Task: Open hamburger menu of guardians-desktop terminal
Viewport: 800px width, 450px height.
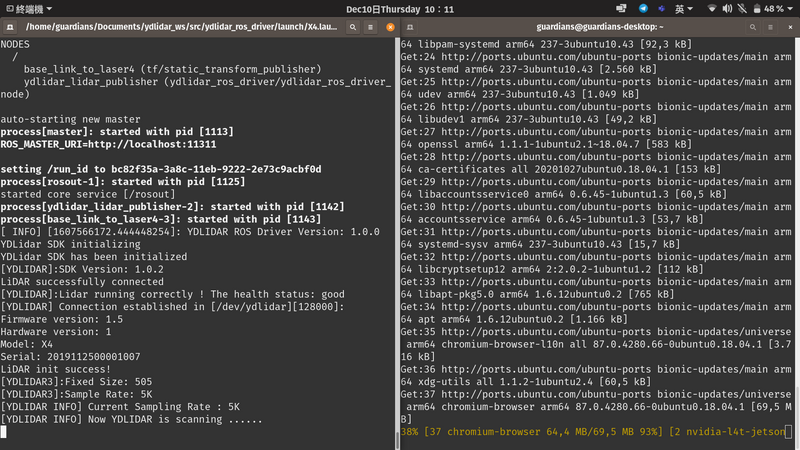Action: tap(770, 27)
